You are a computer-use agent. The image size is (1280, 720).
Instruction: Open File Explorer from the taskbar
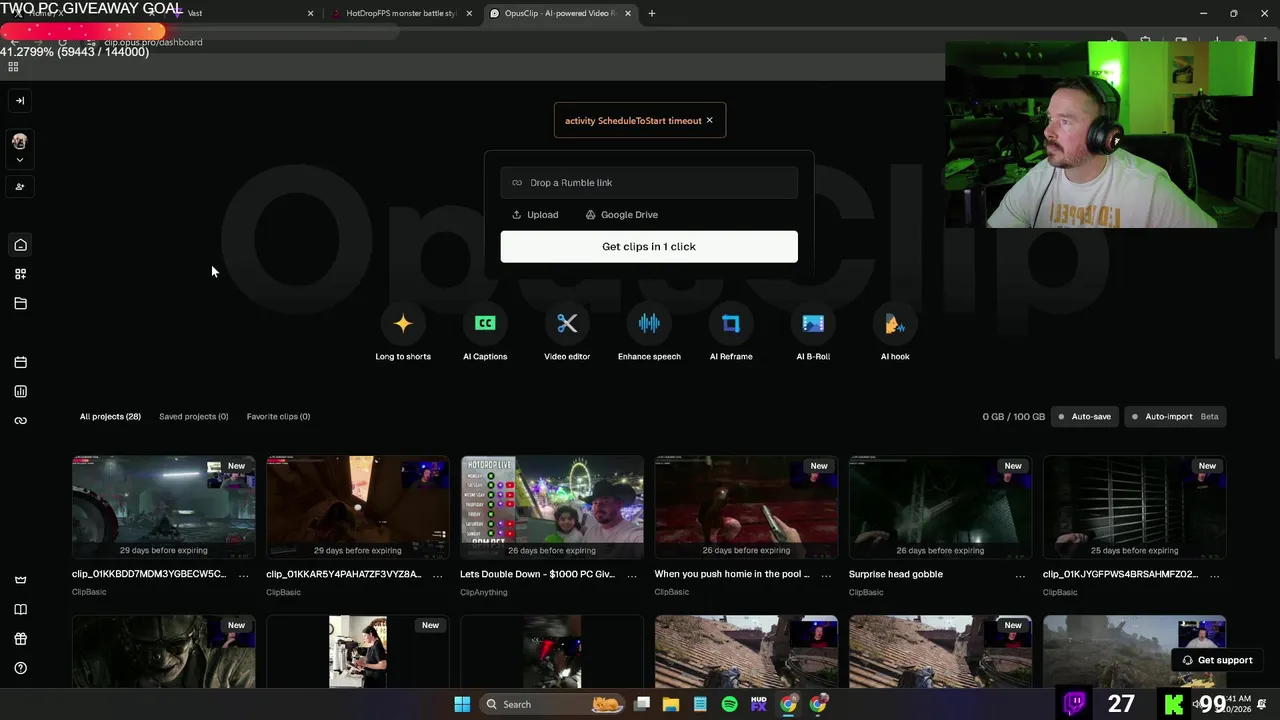tap(671, 704)
